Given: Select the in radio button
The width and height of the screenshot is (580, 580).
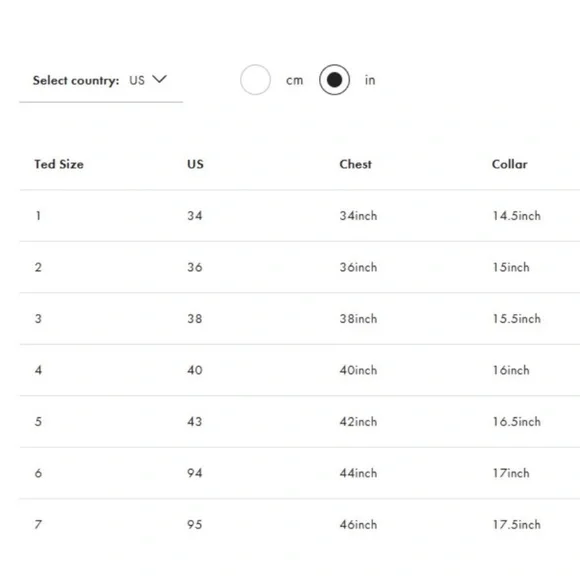Looking at the screenshot, I should [x=334, y=80].
